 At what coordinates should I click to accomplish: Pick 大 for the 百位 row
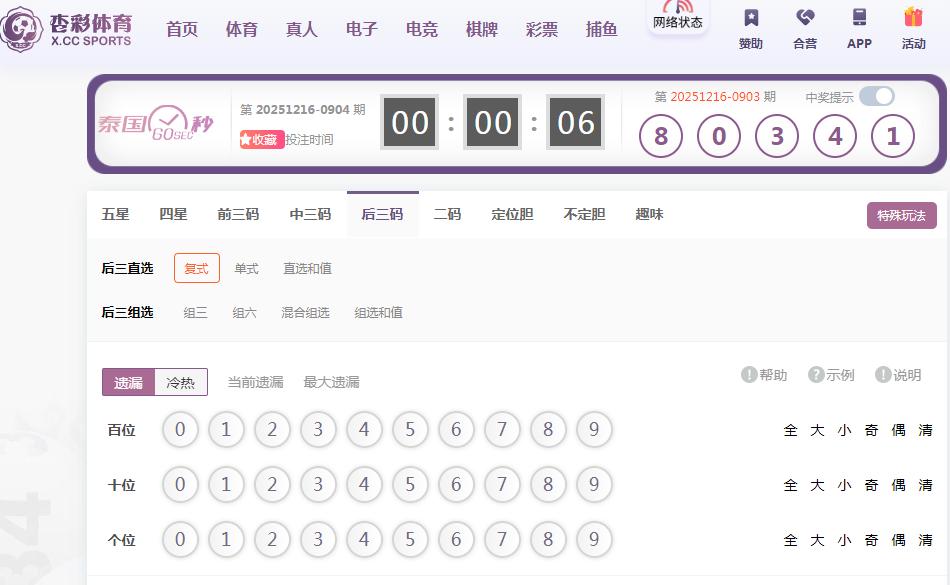point(817,430)
